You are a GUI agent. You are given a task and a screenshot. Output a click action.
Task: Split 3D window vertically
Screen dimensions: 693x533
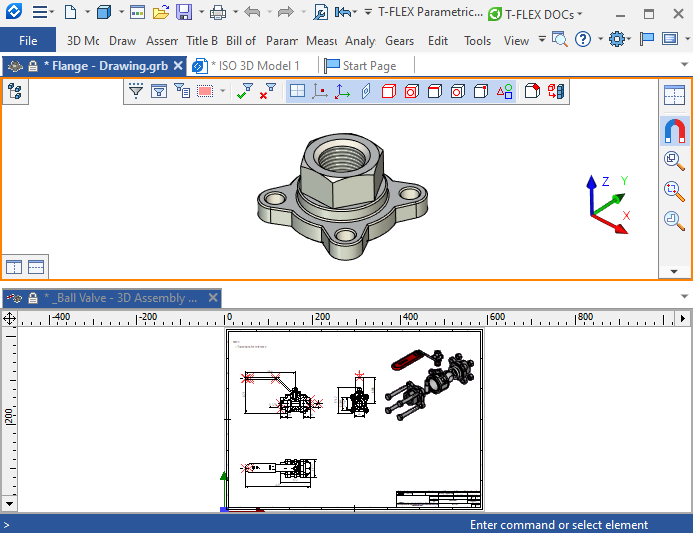14,267
